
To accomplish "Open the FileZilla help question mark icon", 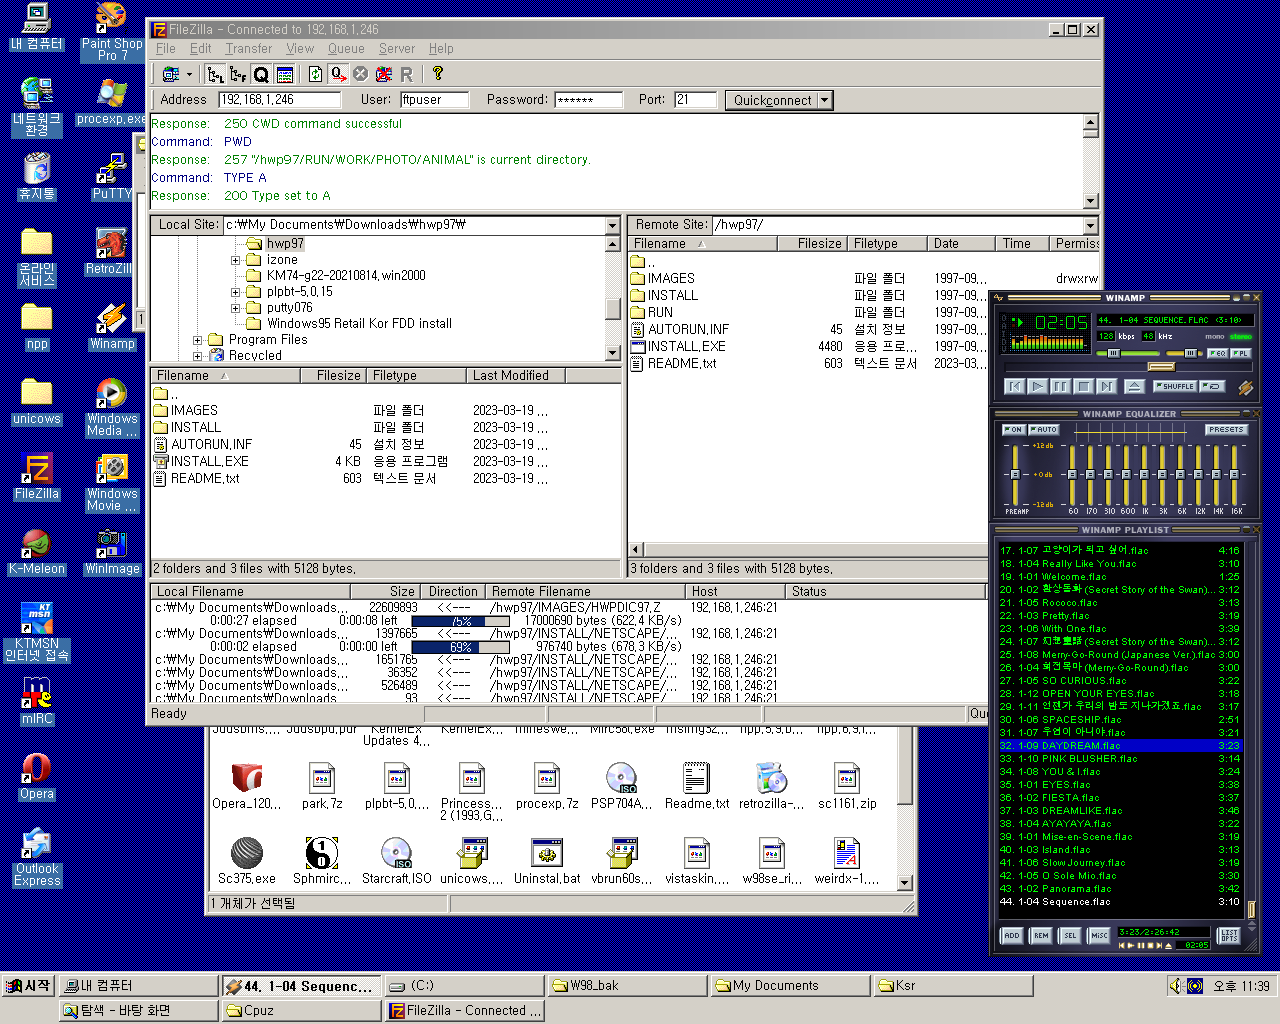I will coord(437,74).
